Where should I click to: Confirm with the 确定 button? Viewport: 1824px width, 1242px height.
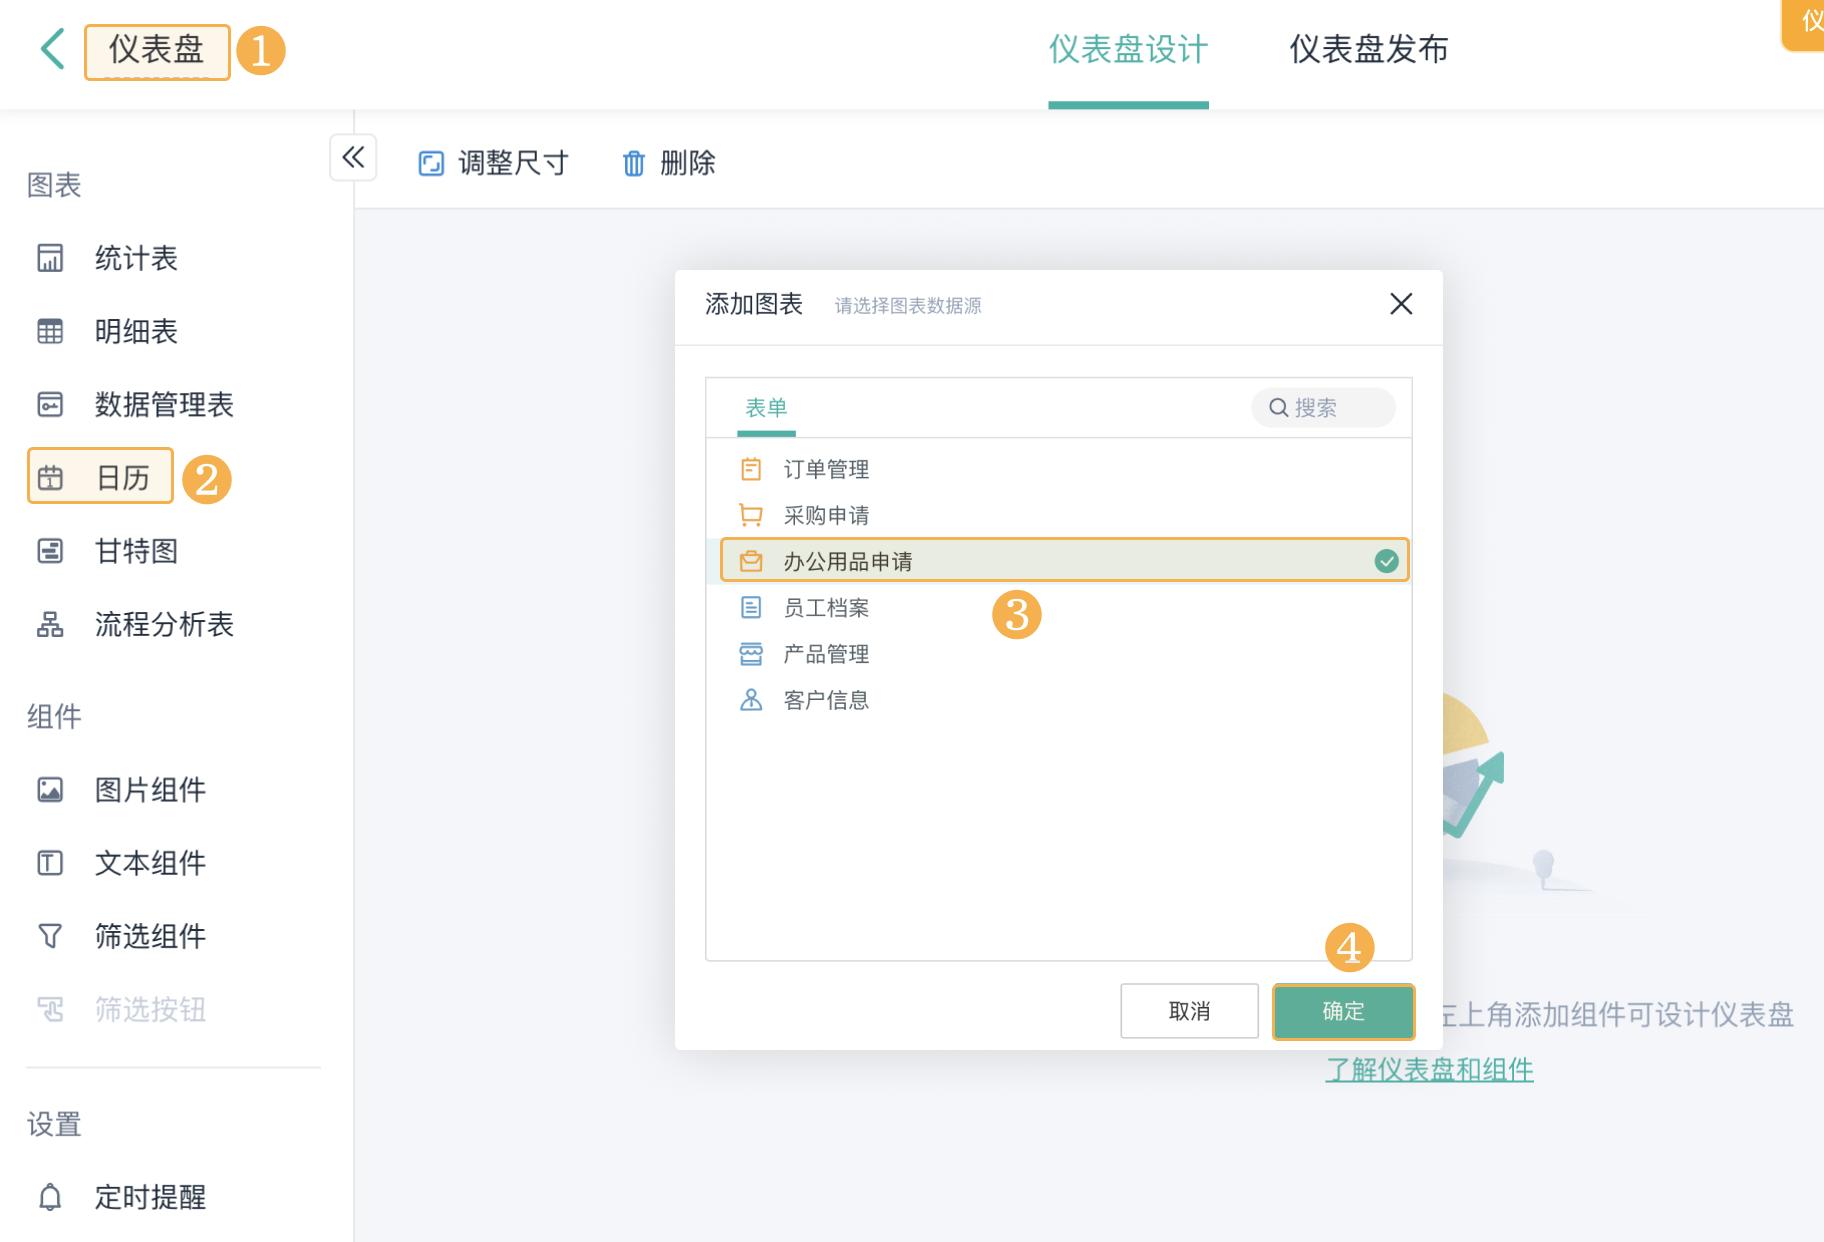[1343, 1011]
